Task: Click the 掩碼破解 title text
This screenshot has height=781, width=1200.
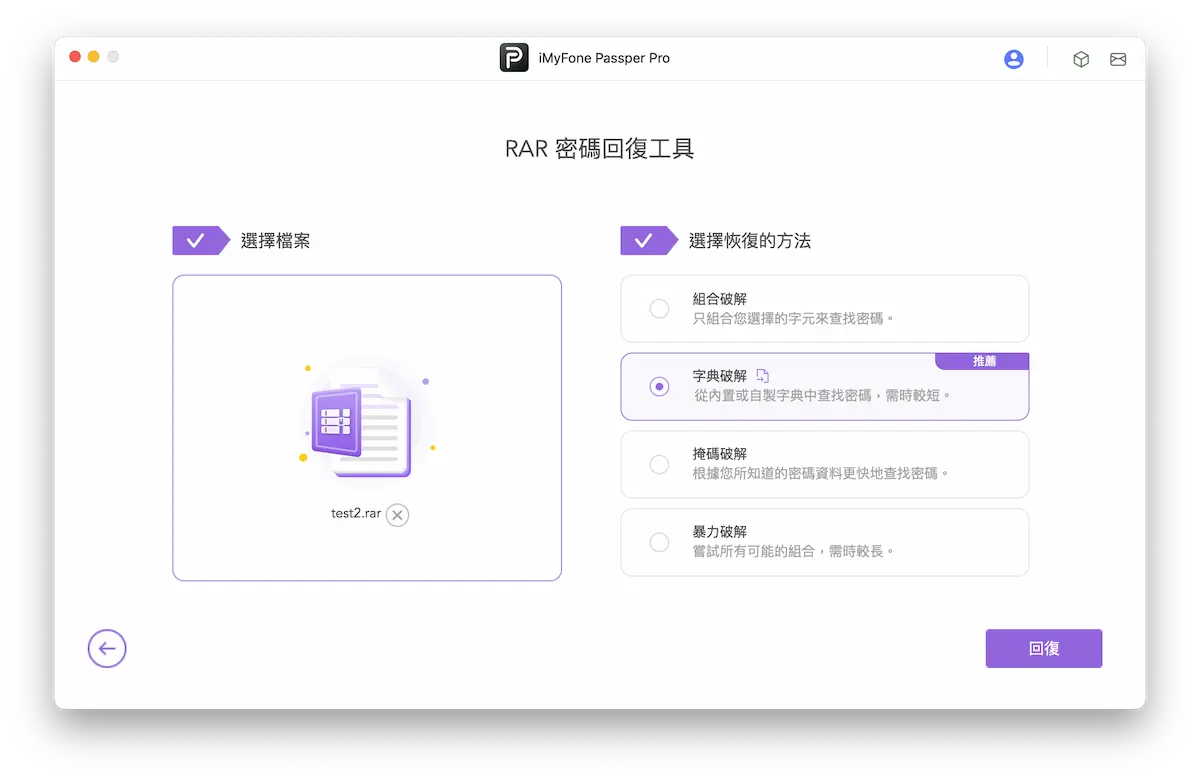Action: (720, 454)
